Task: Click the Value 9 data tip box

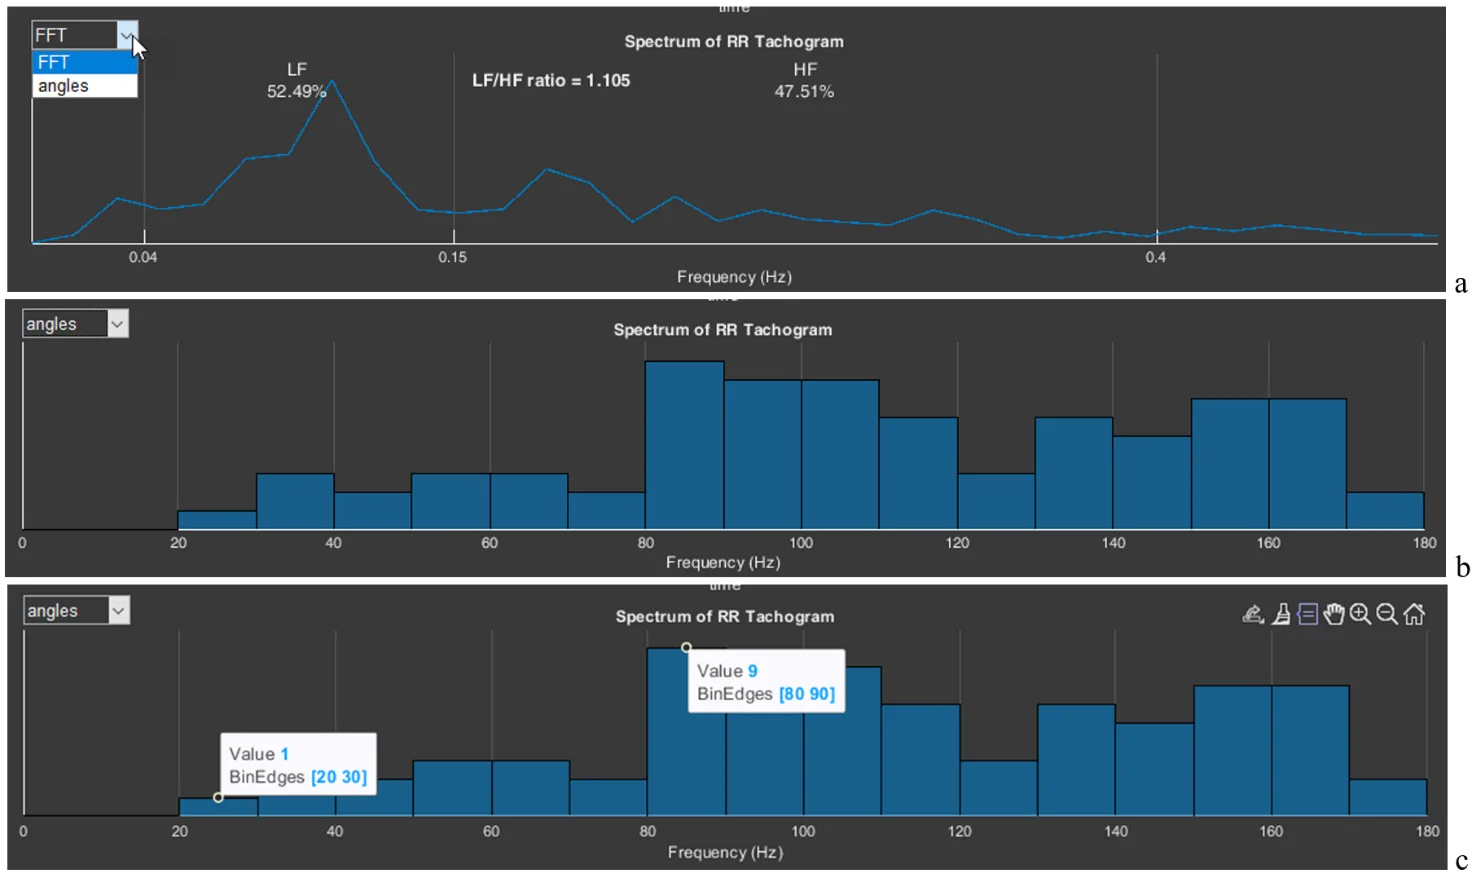Action: tap(766, 682)
